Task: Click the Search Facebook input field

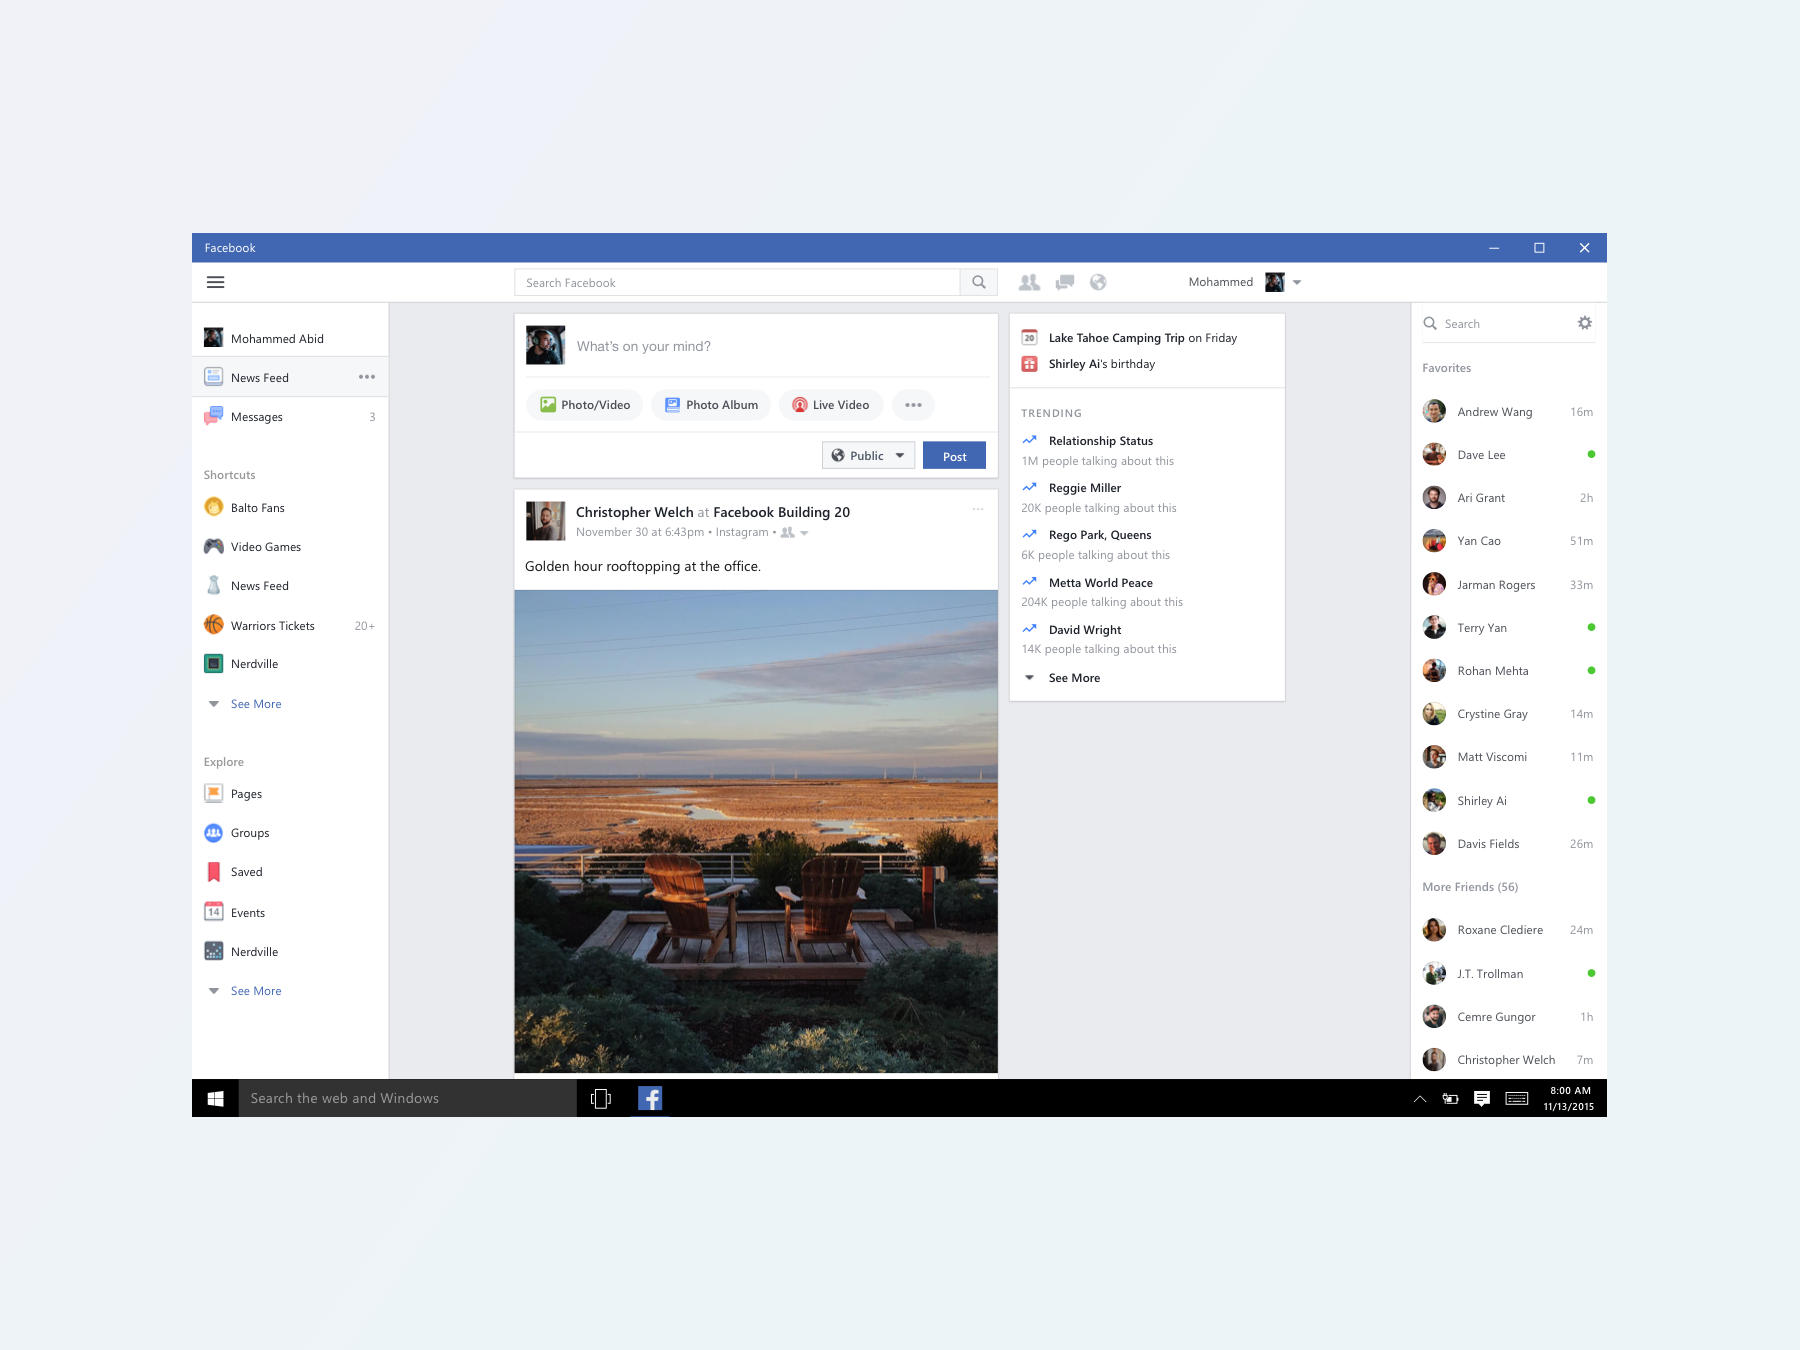Action: click(x=737, y=282)
